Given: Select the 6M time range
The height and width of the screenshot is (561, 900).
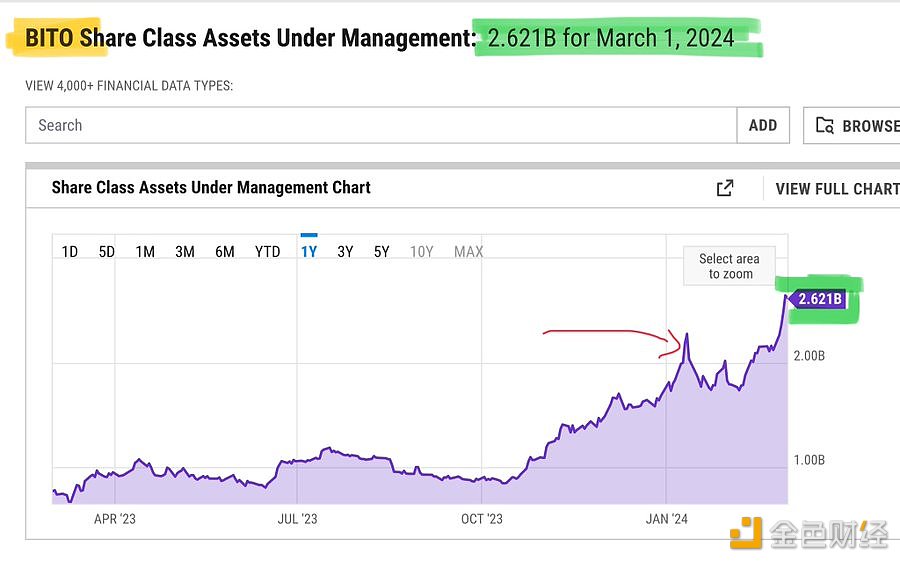Looking at the screenshot, I should click(224, 252).
